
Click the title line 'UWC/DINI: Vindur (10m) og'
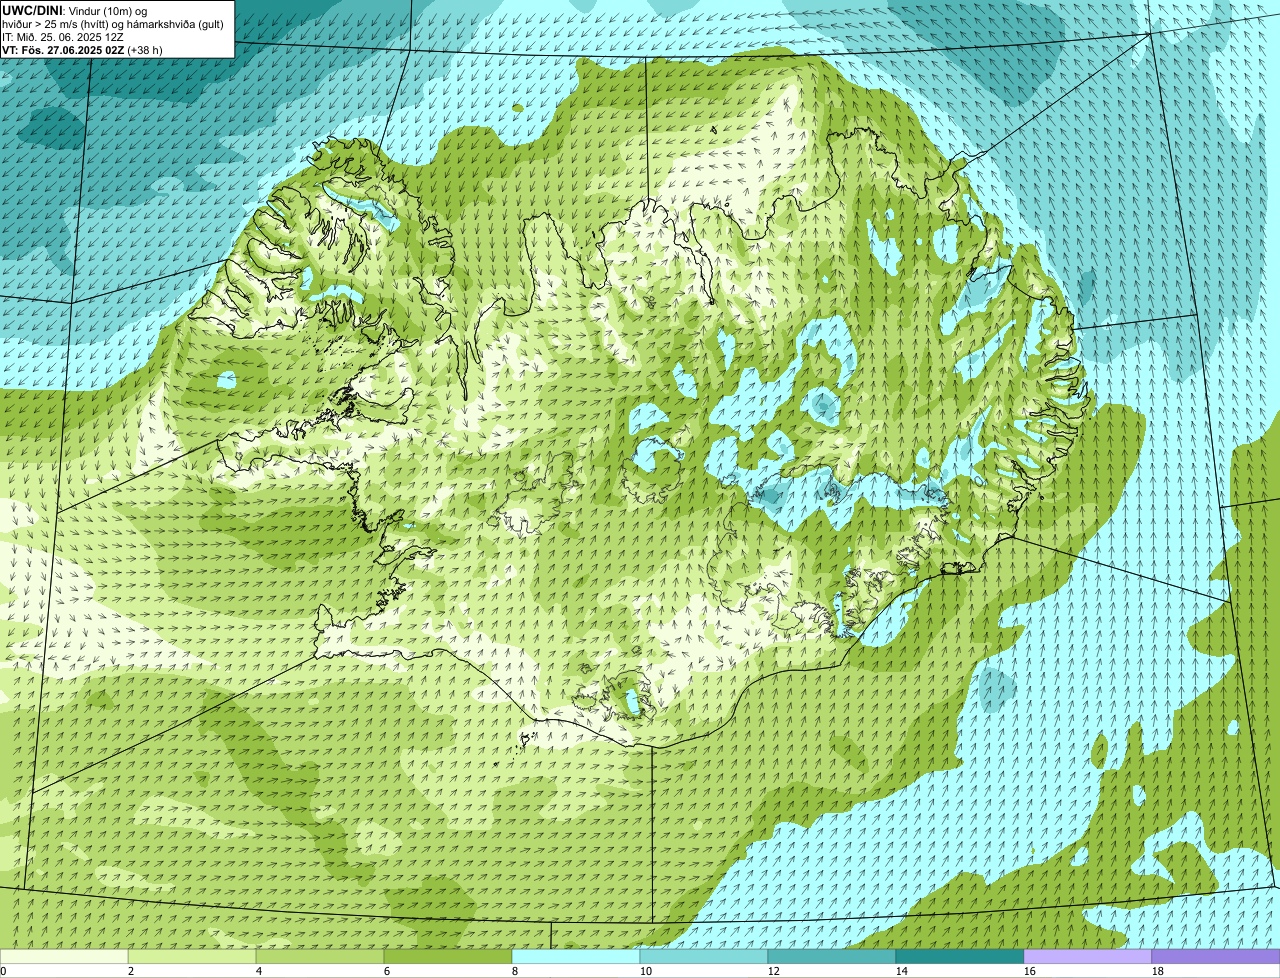tap(75, 9)
